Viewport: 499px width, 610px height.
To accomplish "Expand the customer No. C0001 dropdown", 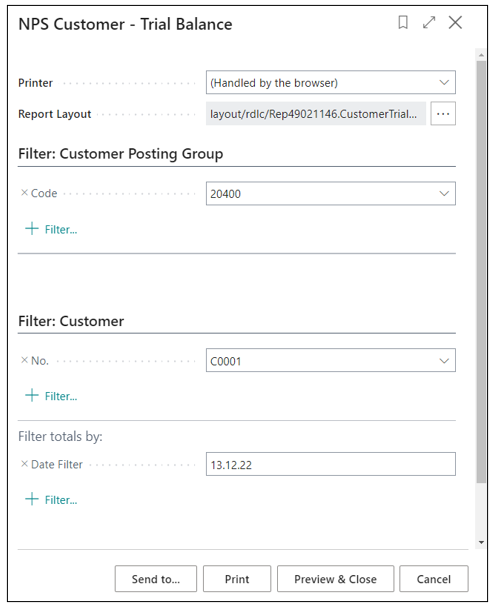I will pyautogui.click(x=444, y=361).
